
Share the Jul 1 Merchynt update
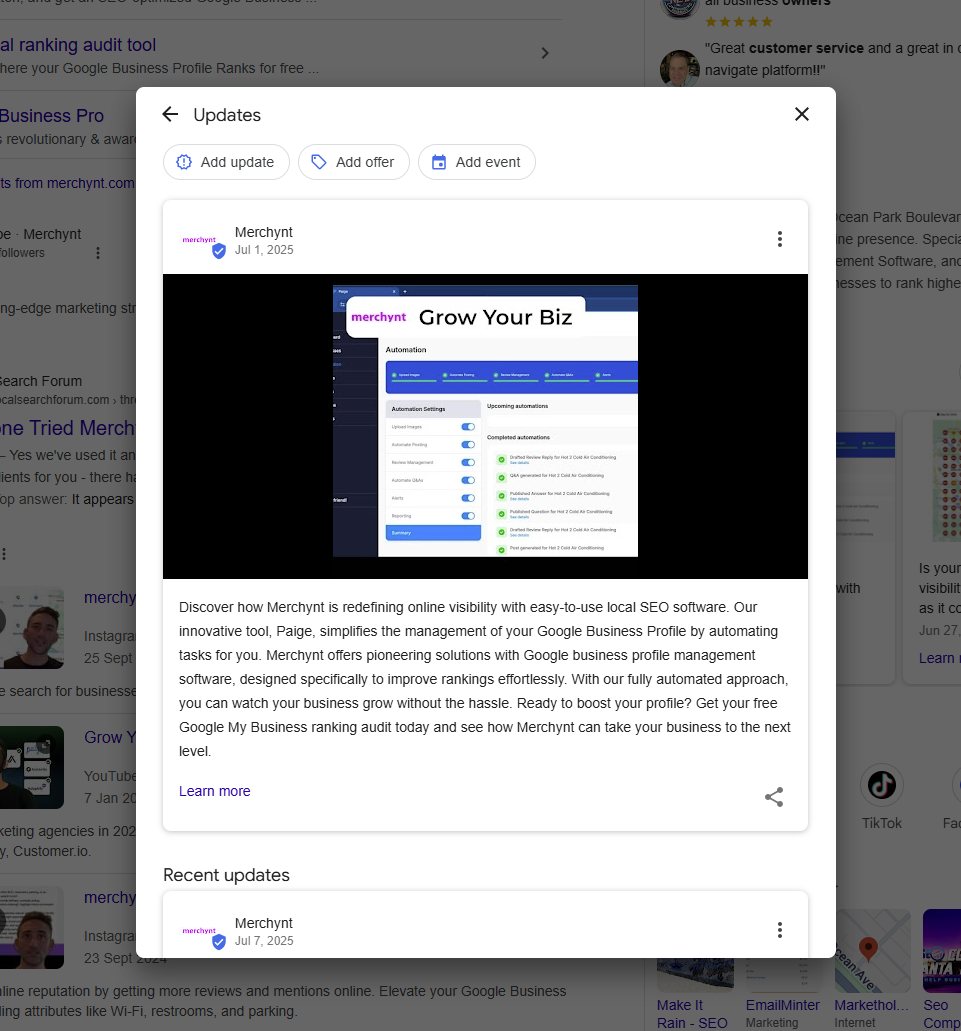point(774,797)
